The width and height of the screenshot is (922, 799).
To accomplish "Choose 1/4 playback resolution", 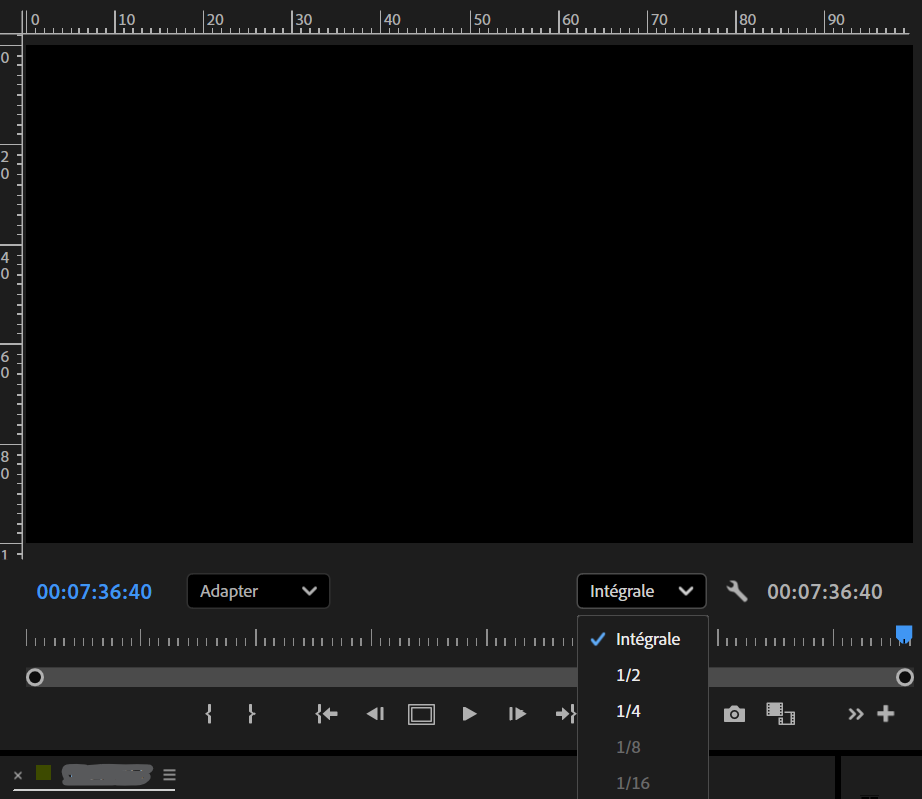I will 643,711.
